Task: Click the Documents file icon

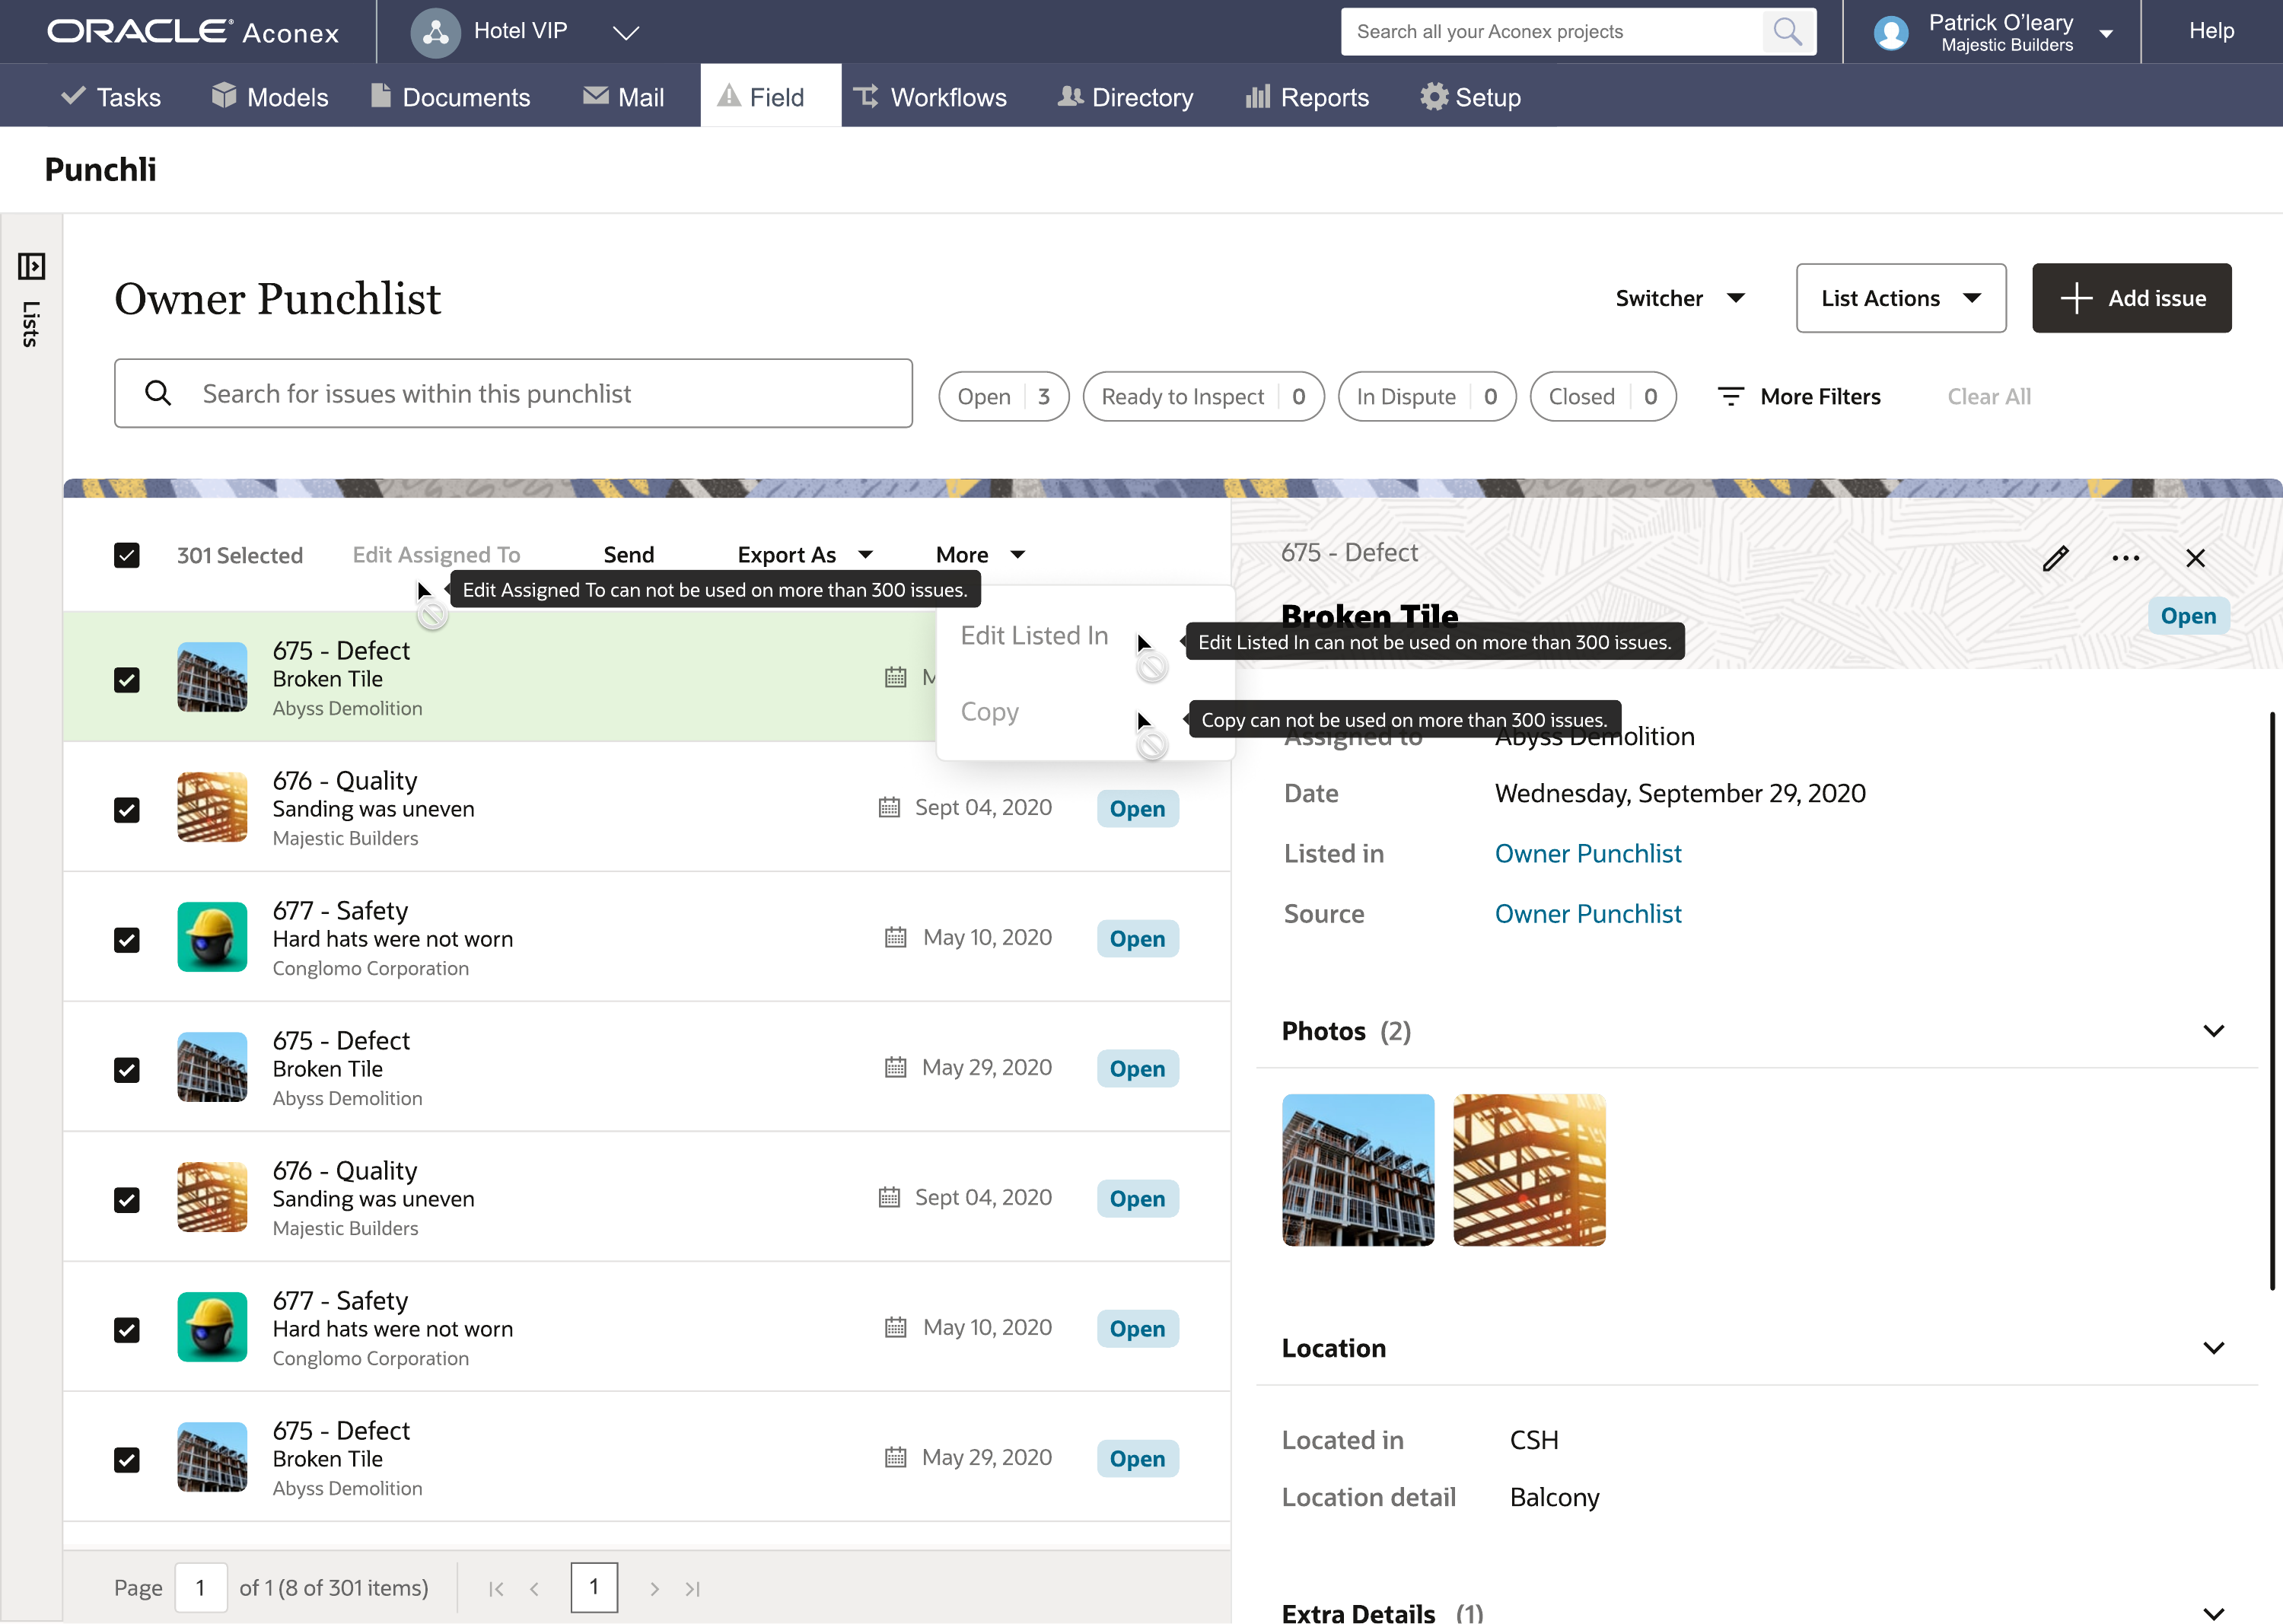Action: [x=380, y=95]
